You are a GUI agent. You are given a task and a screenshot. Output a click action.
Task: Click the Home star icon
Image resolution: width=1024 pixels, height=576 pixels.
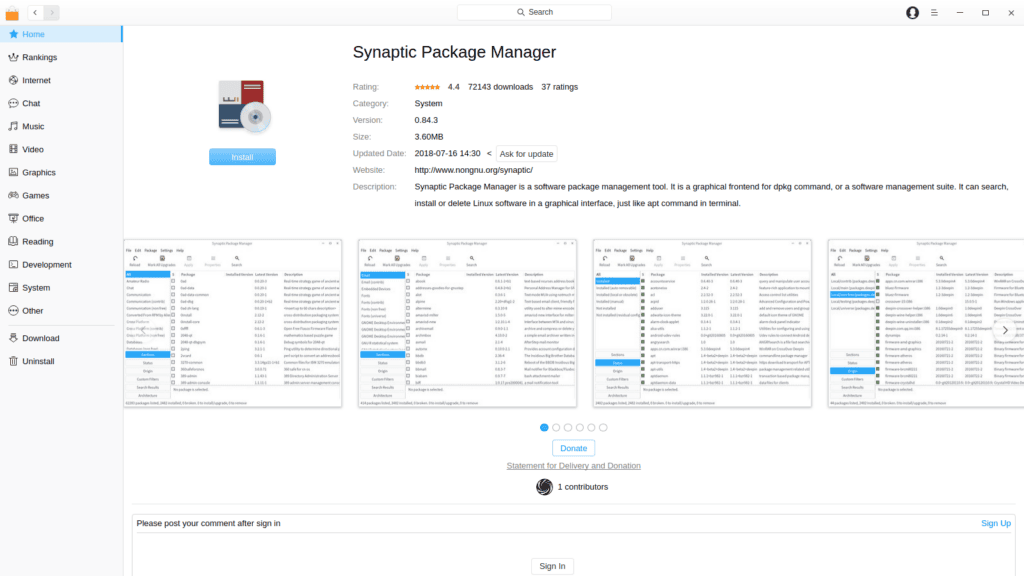(x=13, y=34)
